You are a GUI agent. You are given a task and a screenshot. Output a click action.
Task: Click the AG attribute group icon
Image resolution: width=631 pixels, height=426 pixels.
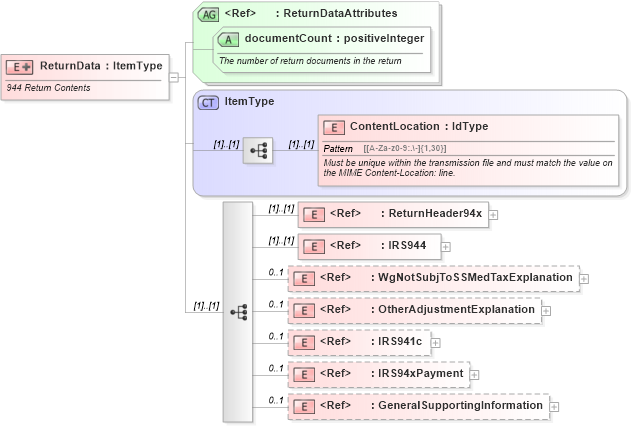point(208,15)
